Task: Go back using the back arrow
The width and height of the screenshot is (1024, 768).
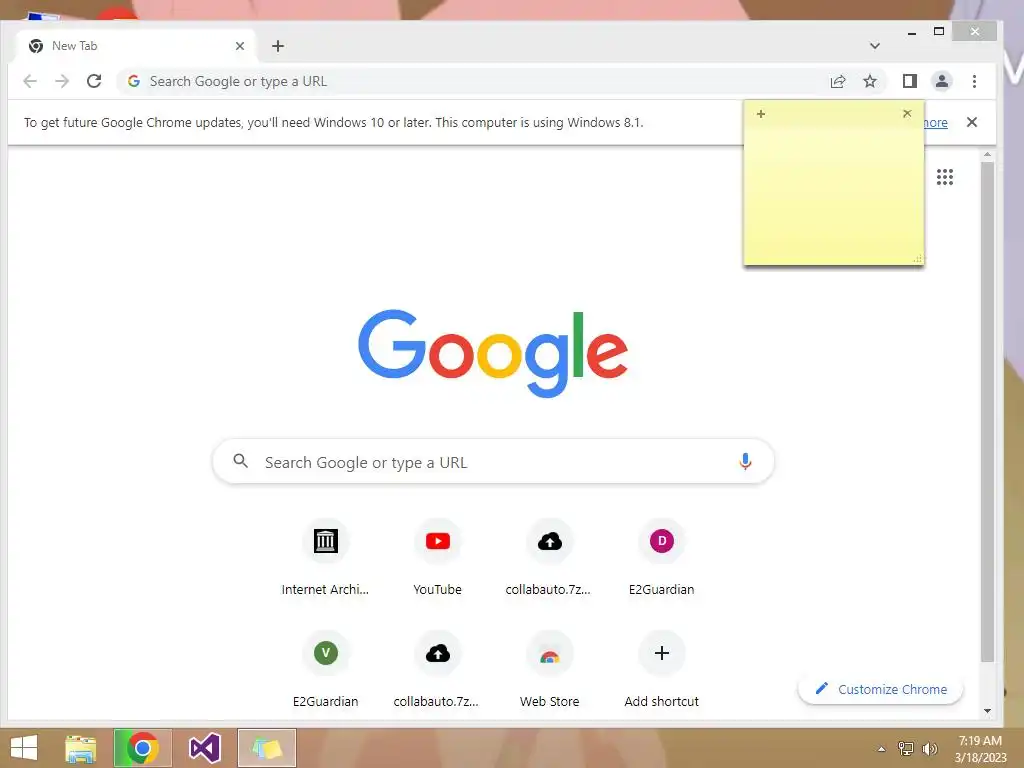Action: [x=30, y=81]
